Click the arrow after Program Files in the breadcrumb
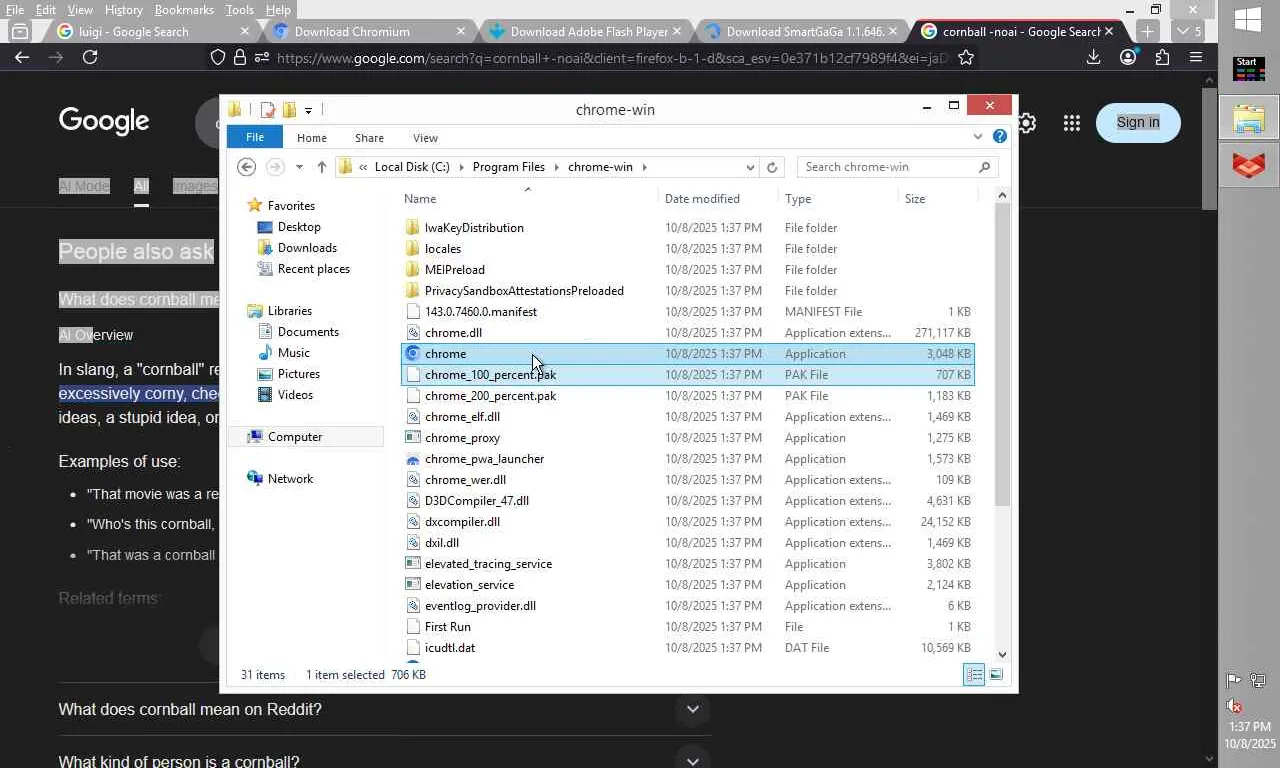The width and height of the screenshot is (1280, 768). 557,167
